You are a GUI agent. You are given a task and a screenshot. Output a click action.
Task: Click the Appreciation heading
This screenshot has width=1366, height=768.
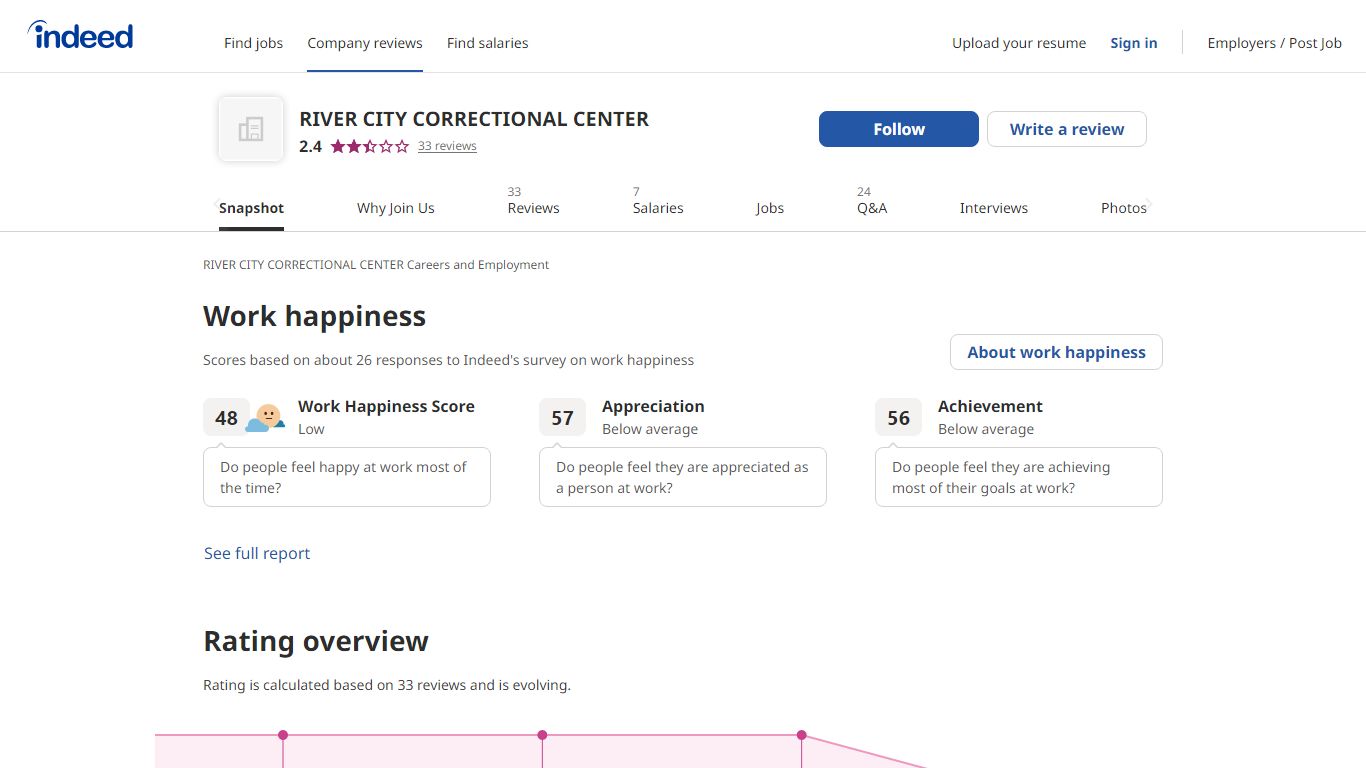[653, 406]
